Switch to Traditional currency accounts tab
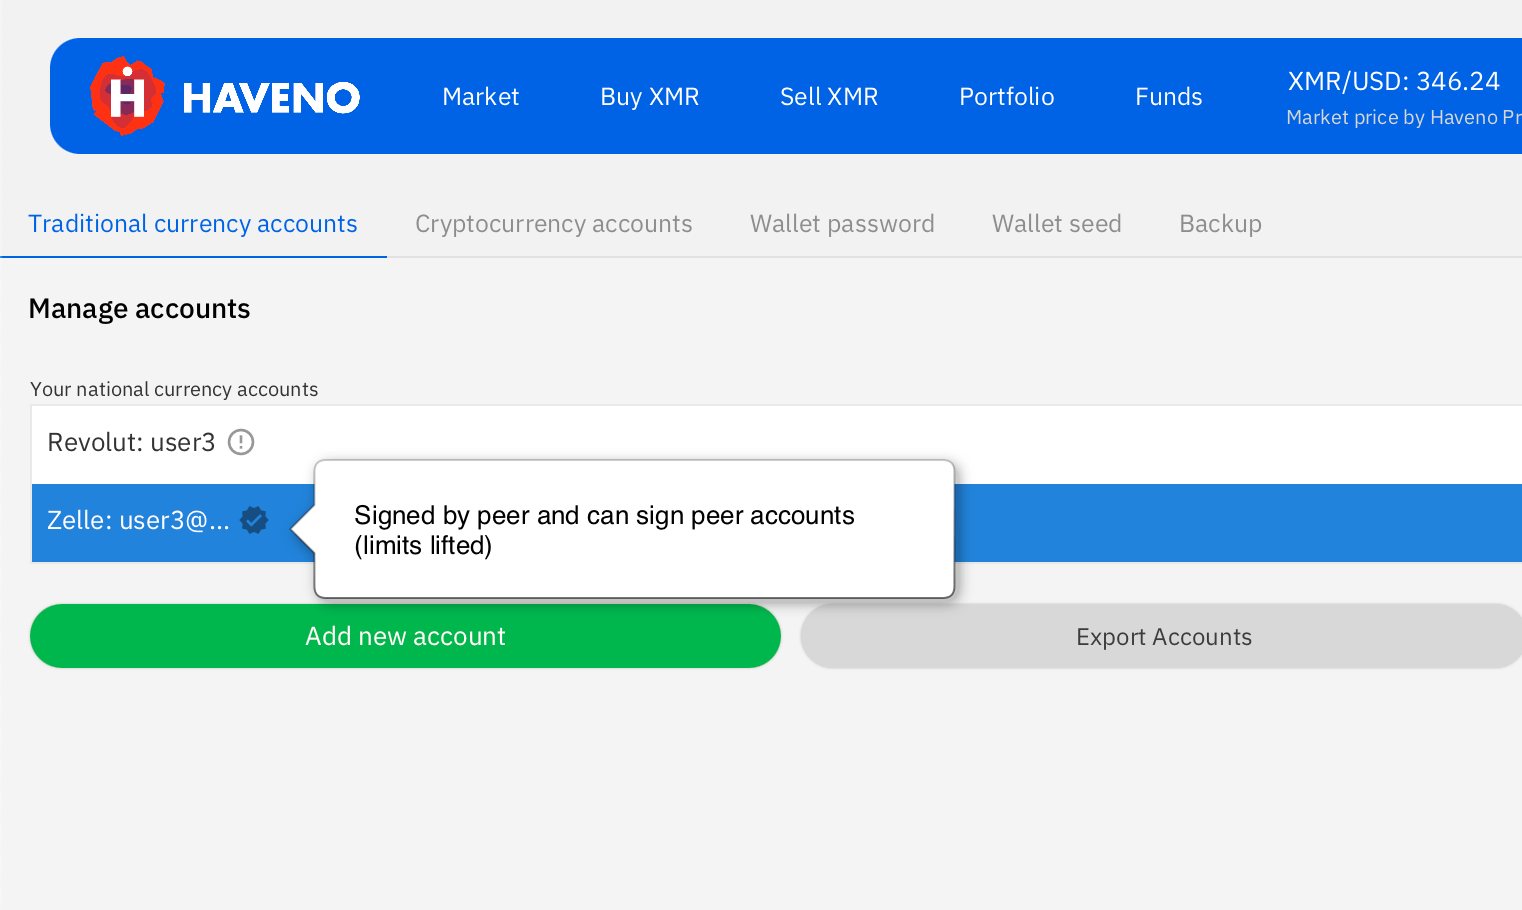Viewport: 1522px width, 910px height. 193,224
